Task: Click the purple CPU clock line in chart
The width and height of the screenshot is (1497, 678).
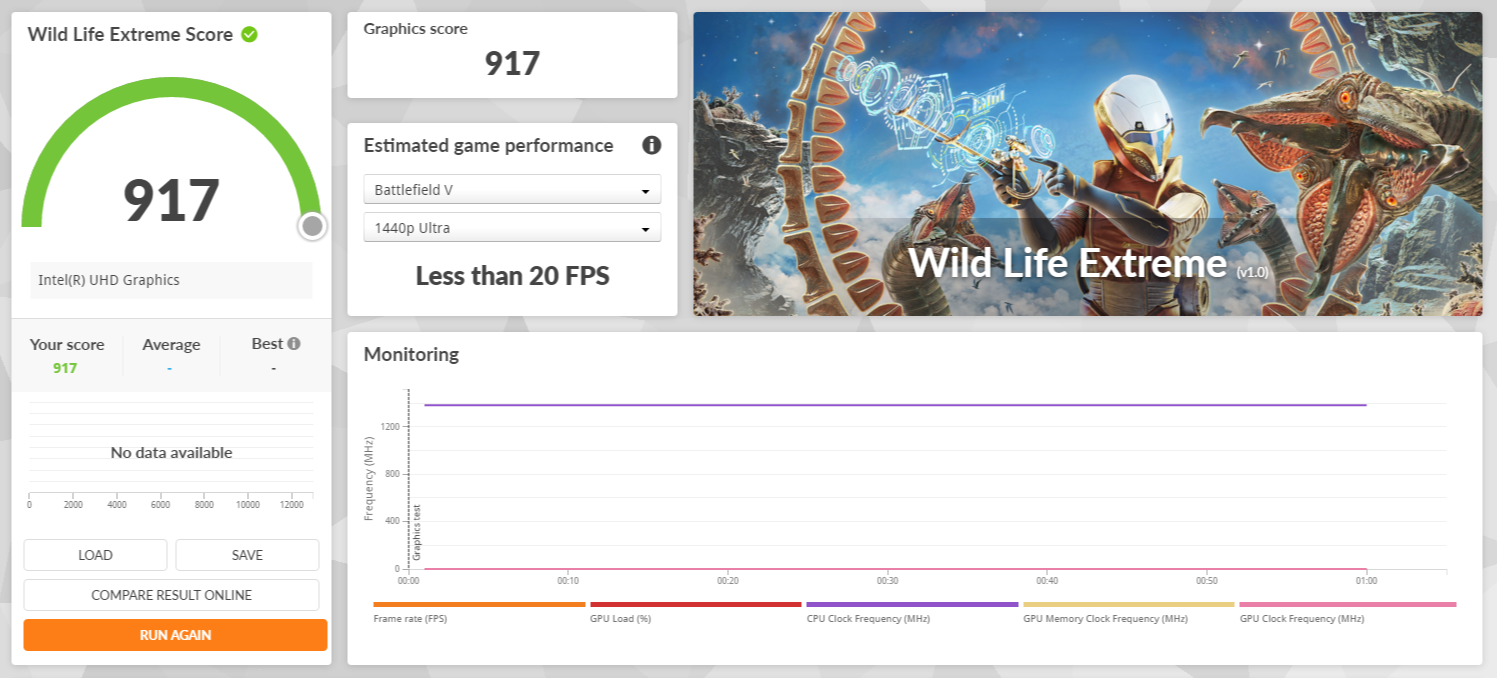Action: coord(895,405)
